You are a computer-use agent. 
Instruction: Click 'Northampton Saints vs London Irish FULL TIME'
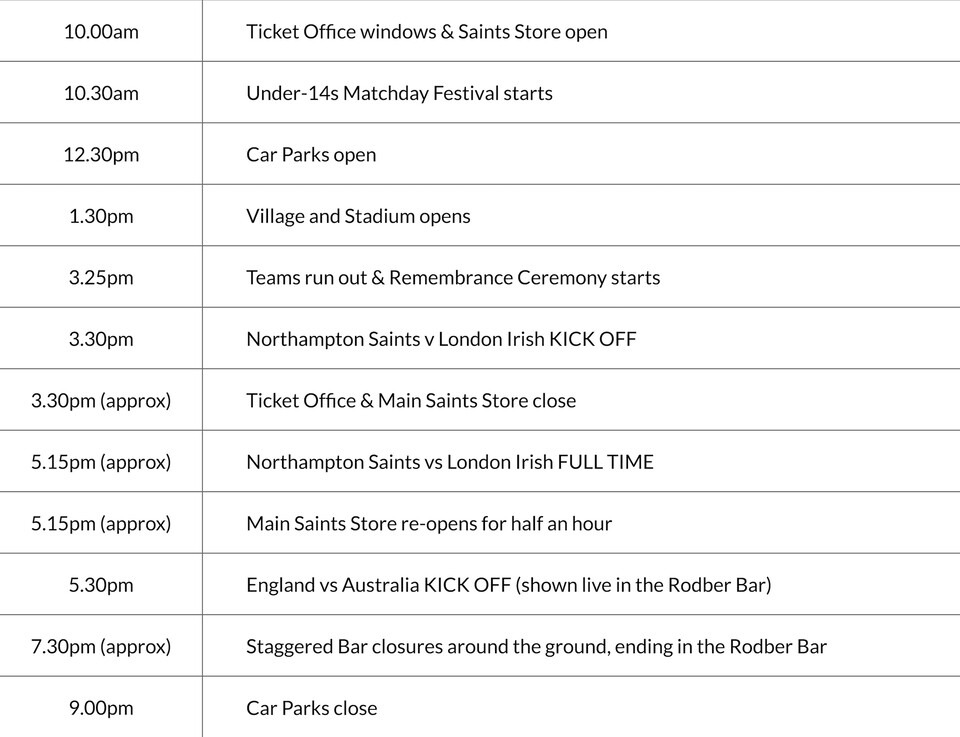coord(450,462)
